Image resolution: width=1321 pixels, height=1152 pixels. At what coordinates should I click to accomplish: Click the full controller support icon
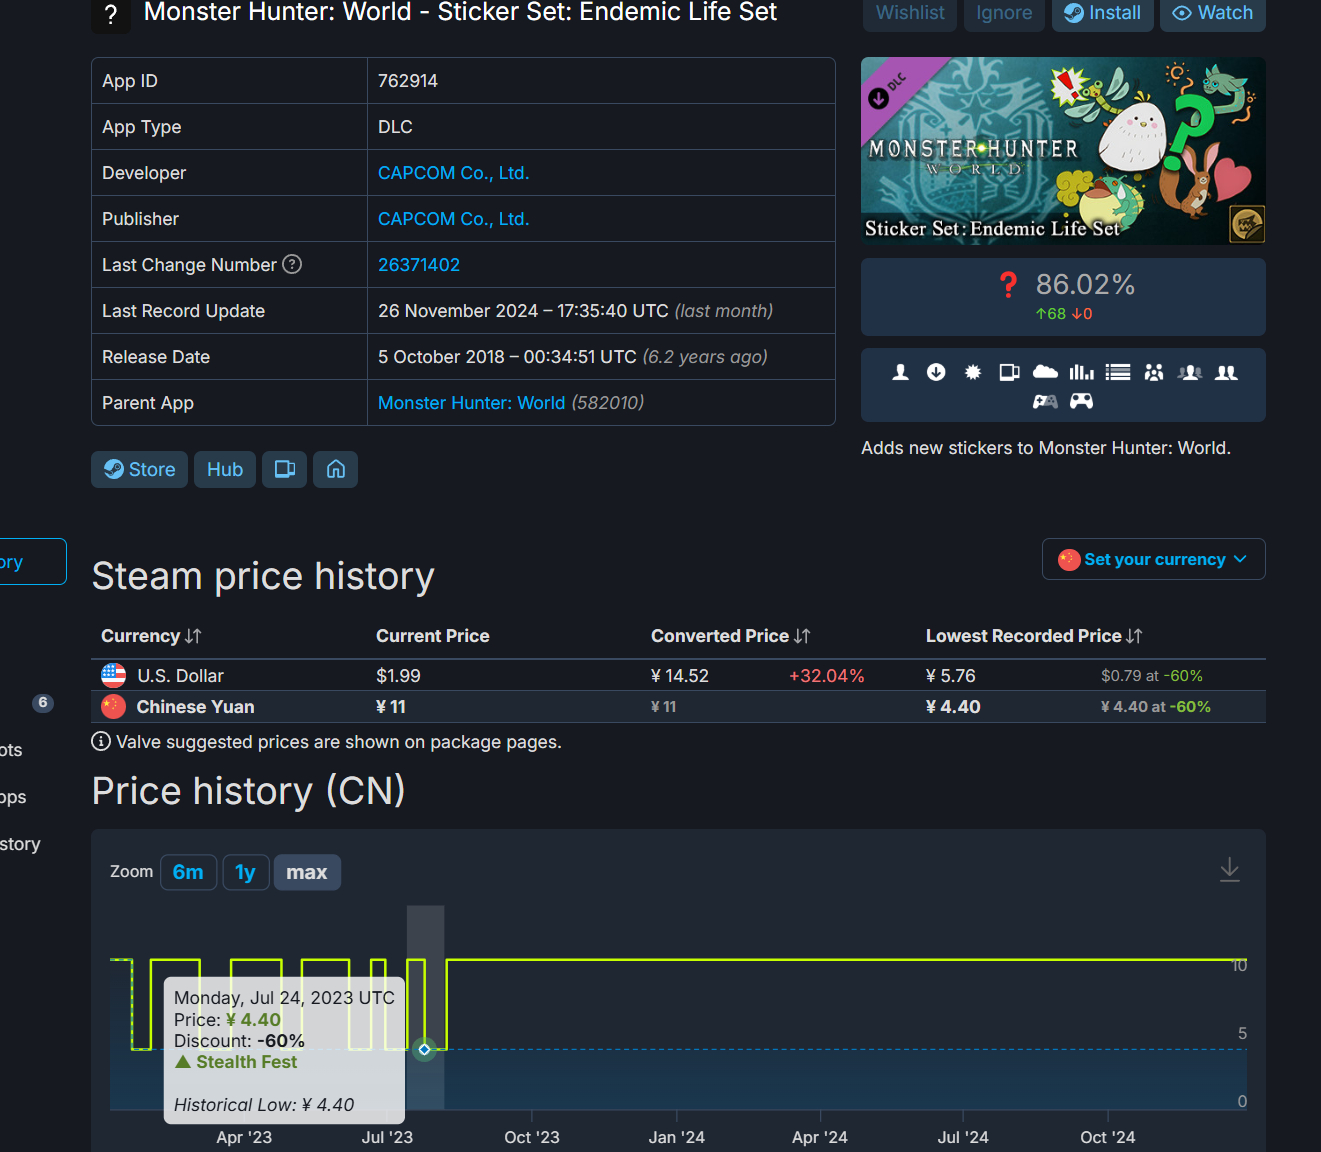tap(1082, 402)
